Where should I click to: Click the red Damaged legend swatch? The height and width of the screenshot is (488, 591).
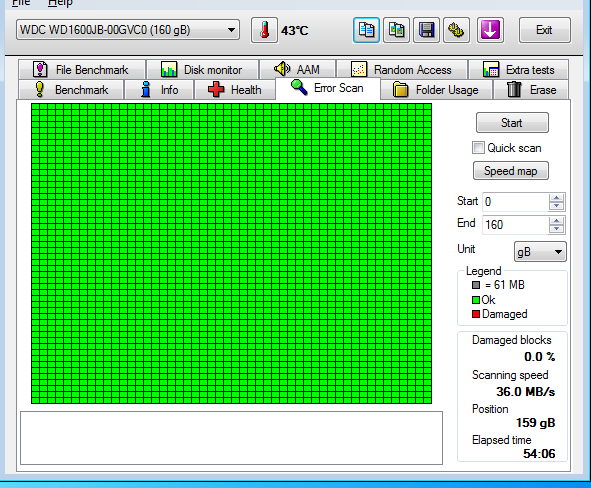pos(476,314)
